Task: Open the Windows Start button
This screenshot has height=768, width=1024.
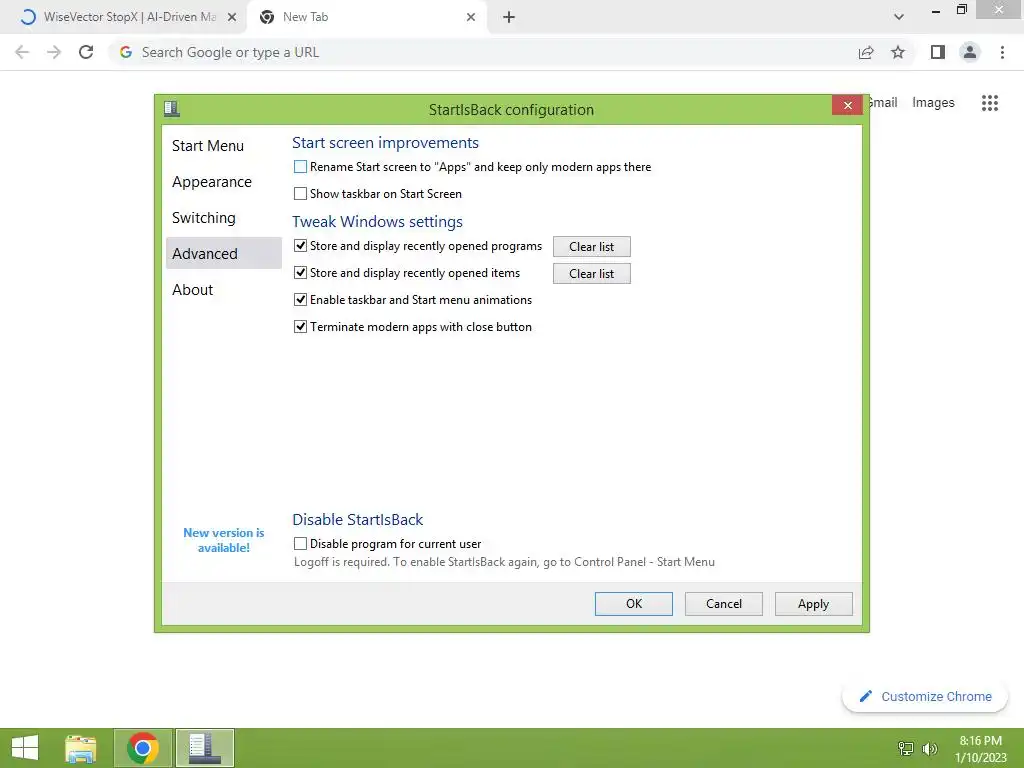Action: (25, 748)
